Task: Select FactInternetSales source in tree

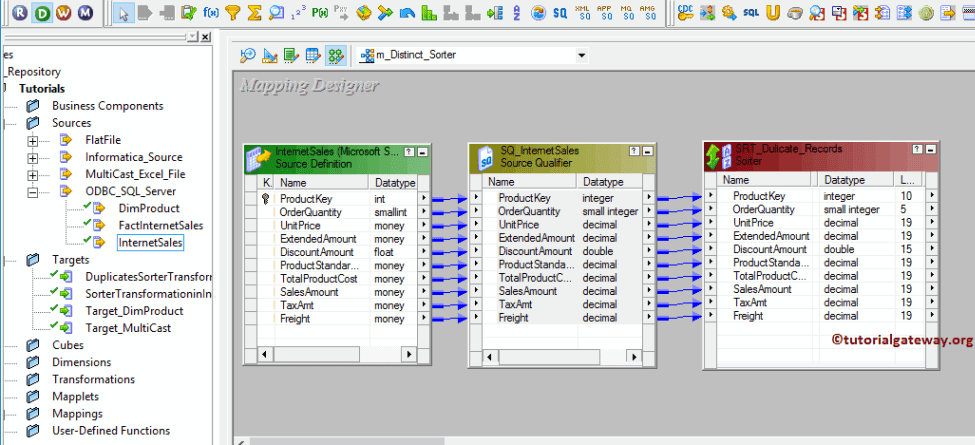Action: click(160, 226)
